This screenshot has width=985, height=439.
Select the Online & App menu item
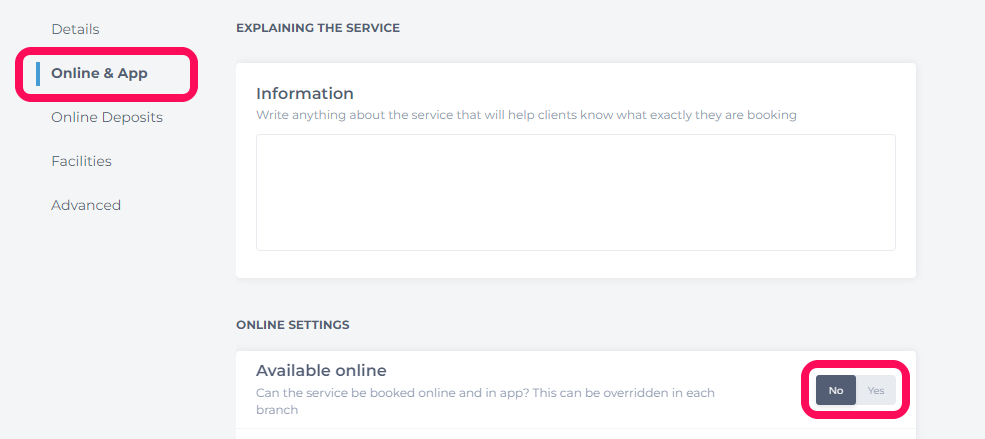pyautogui.click(x=99, y=73)
